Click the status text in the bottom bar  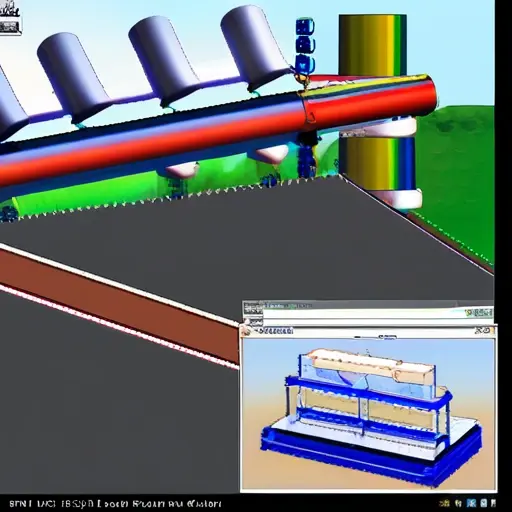click(115, 503)
